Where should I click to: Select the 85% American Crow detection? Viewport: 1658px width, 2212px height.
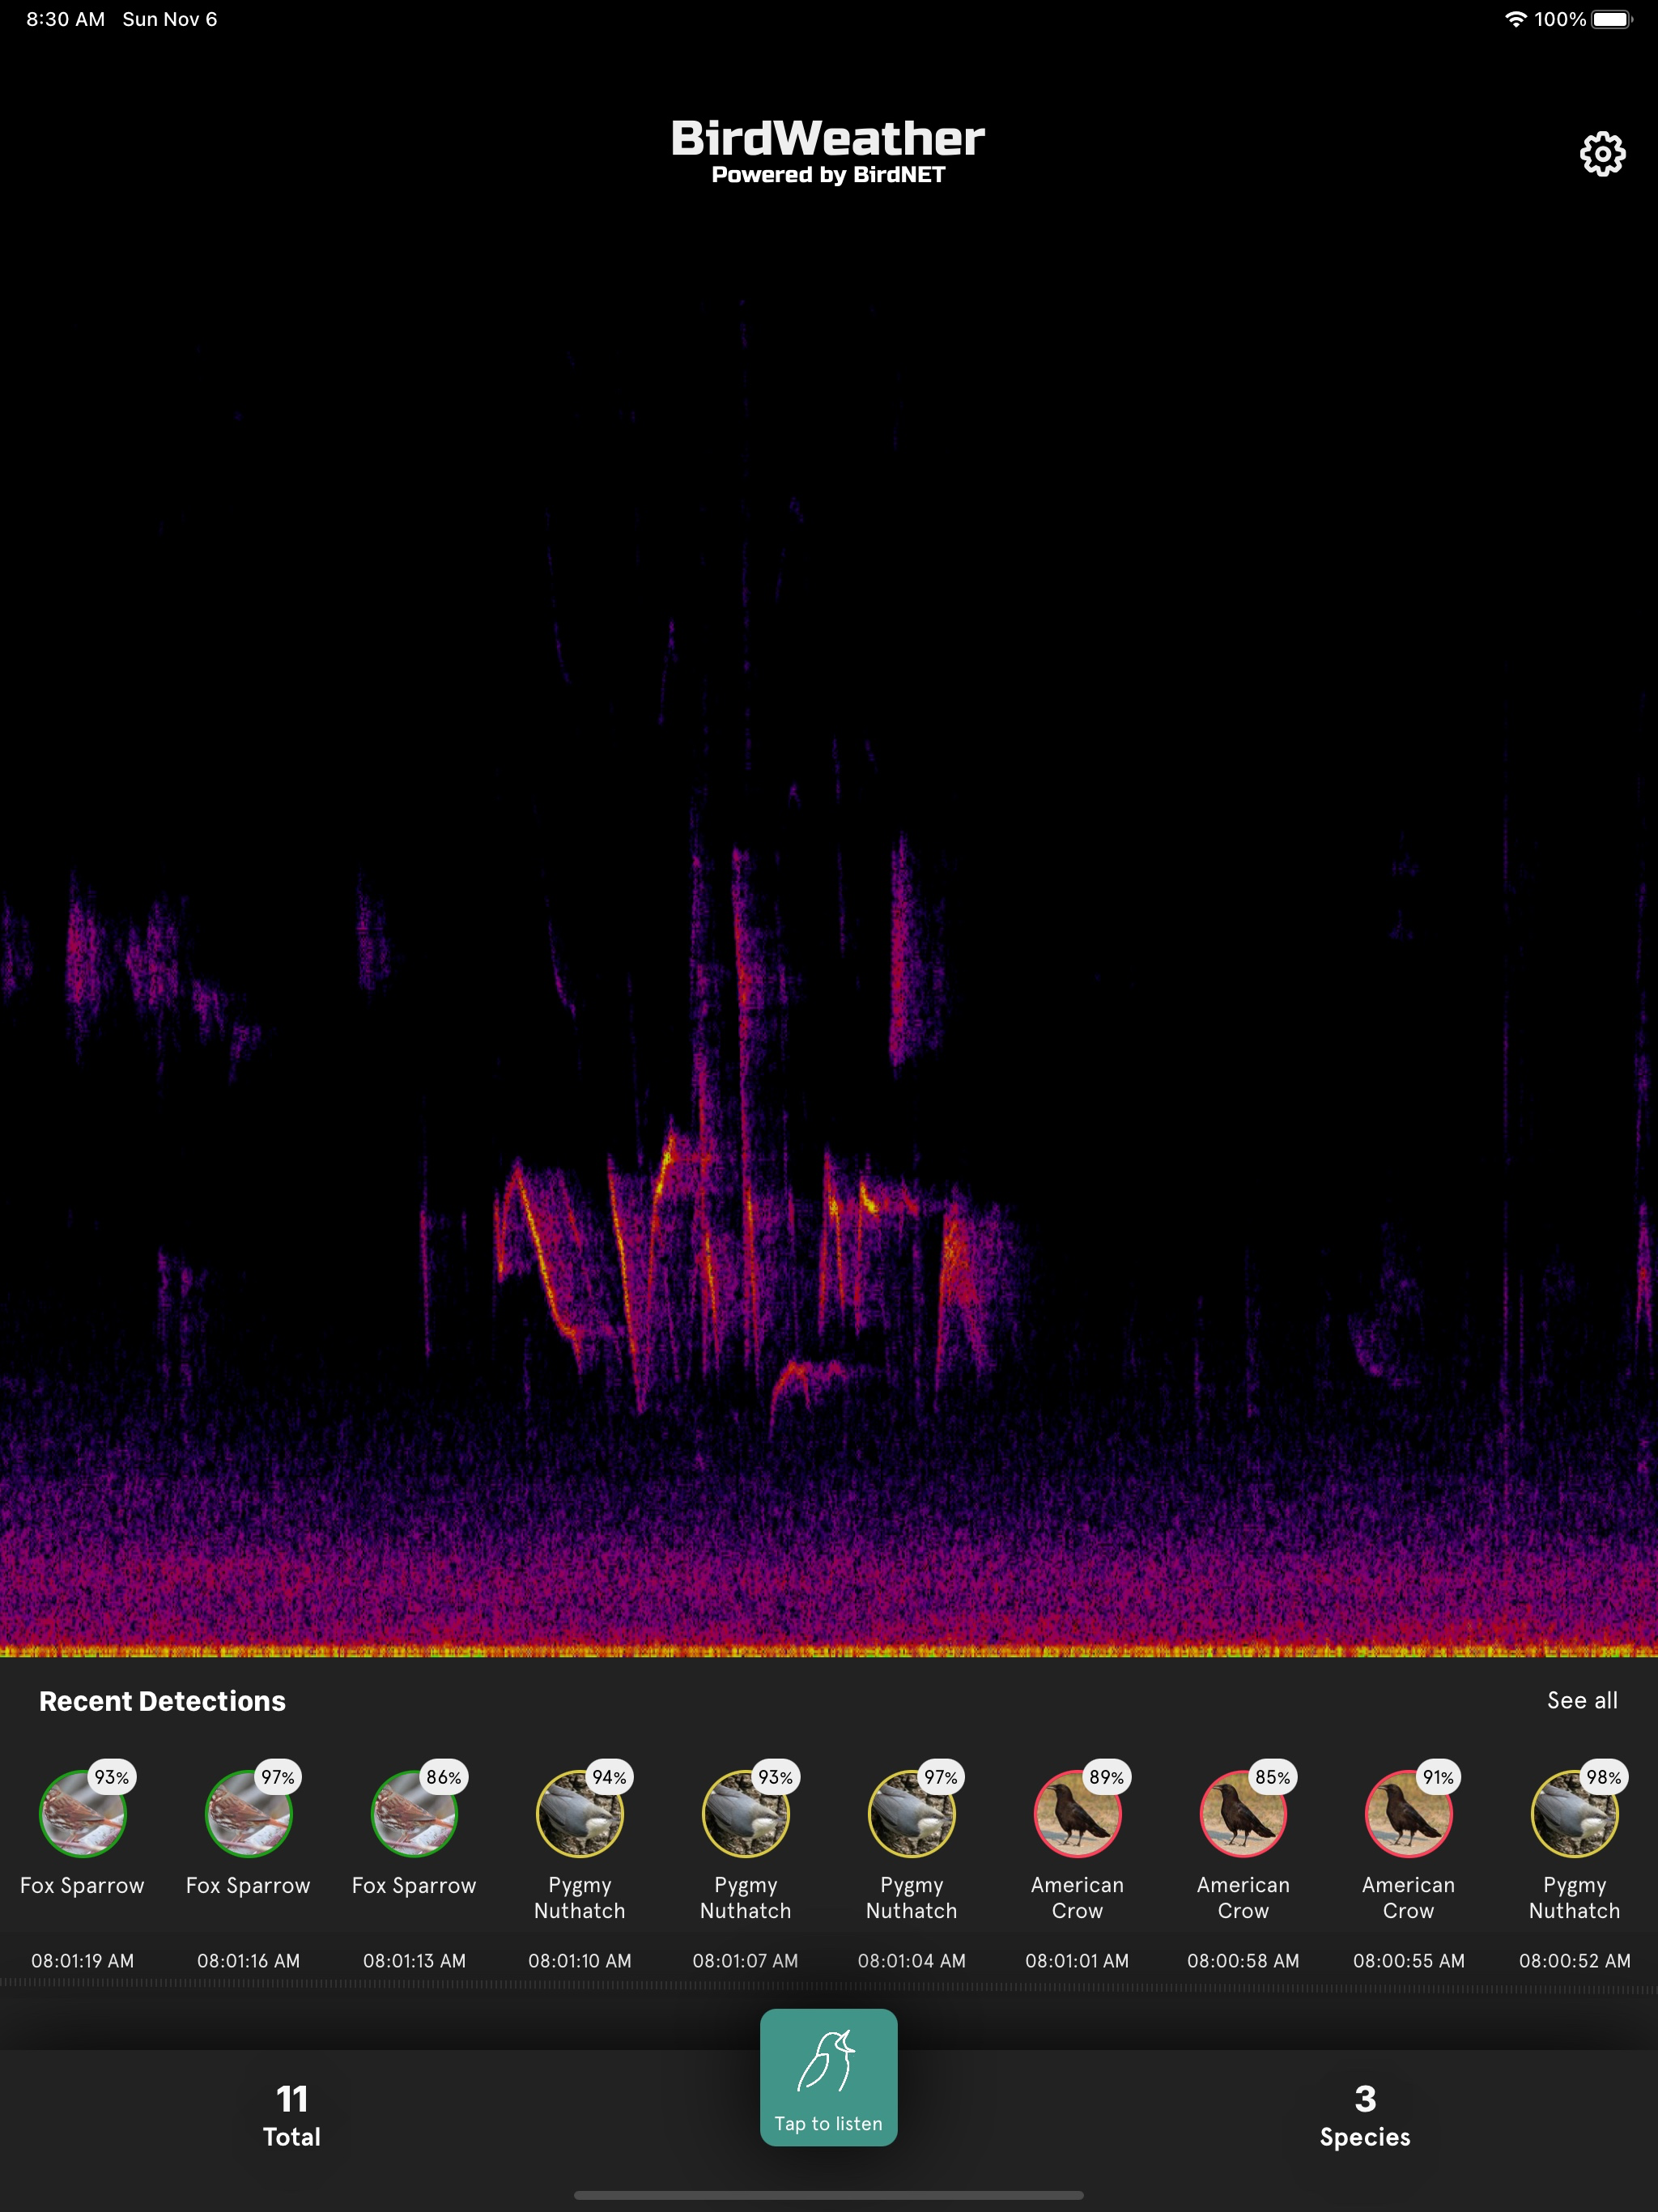[x=1243, y=1813]
